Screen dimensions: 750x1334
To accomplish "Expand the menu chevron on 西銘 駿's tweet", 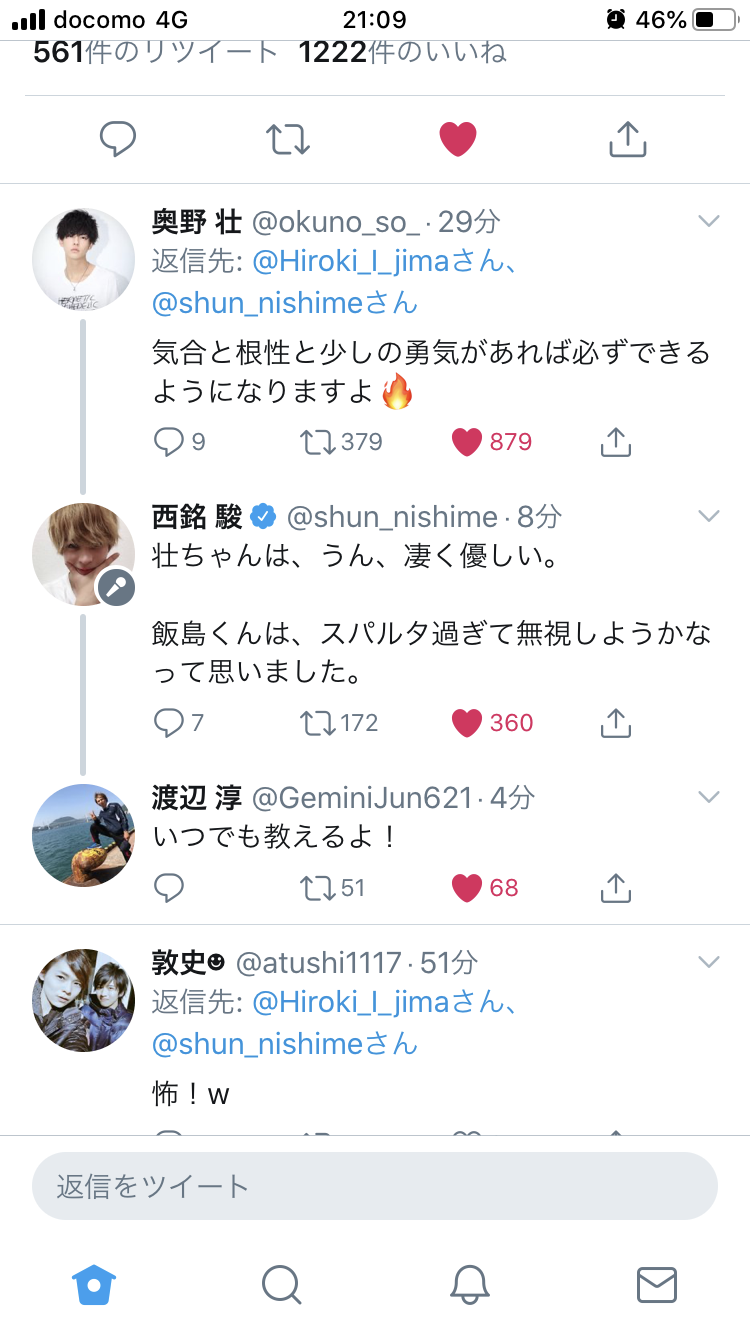I will click(x=708, y=516).
